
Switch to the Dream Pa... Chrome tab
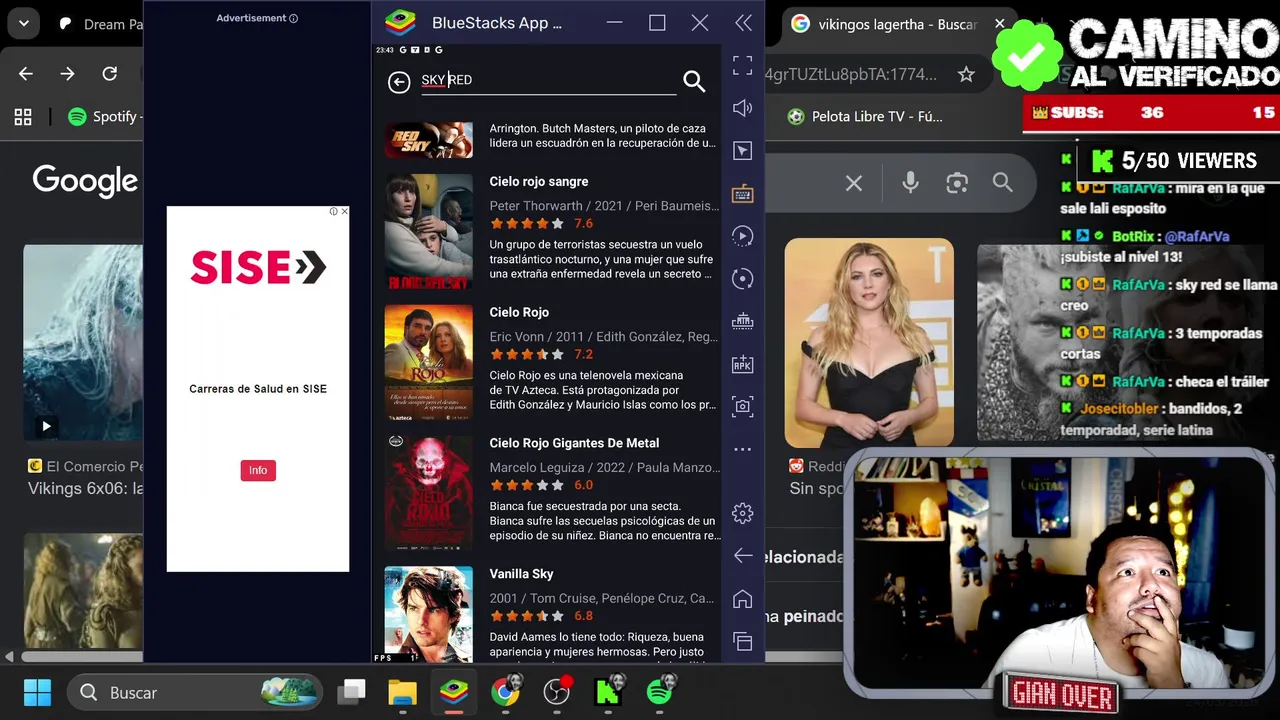100,24
